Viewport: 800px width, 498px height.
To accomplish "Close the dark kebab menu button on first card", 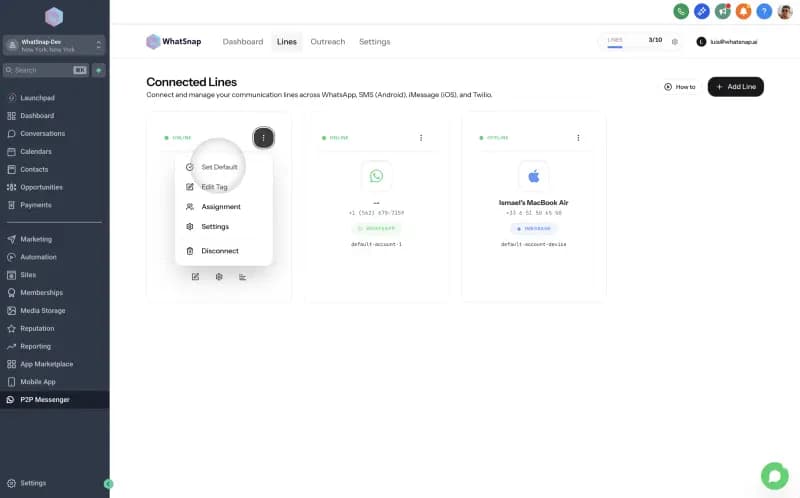I will pyautogui.click(x=263, y=138).
